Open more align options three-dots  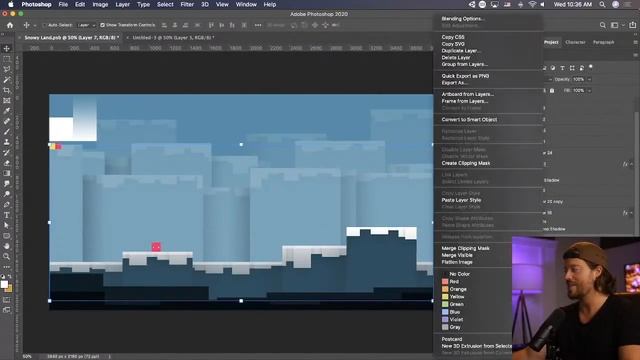[x=258, y=25]
